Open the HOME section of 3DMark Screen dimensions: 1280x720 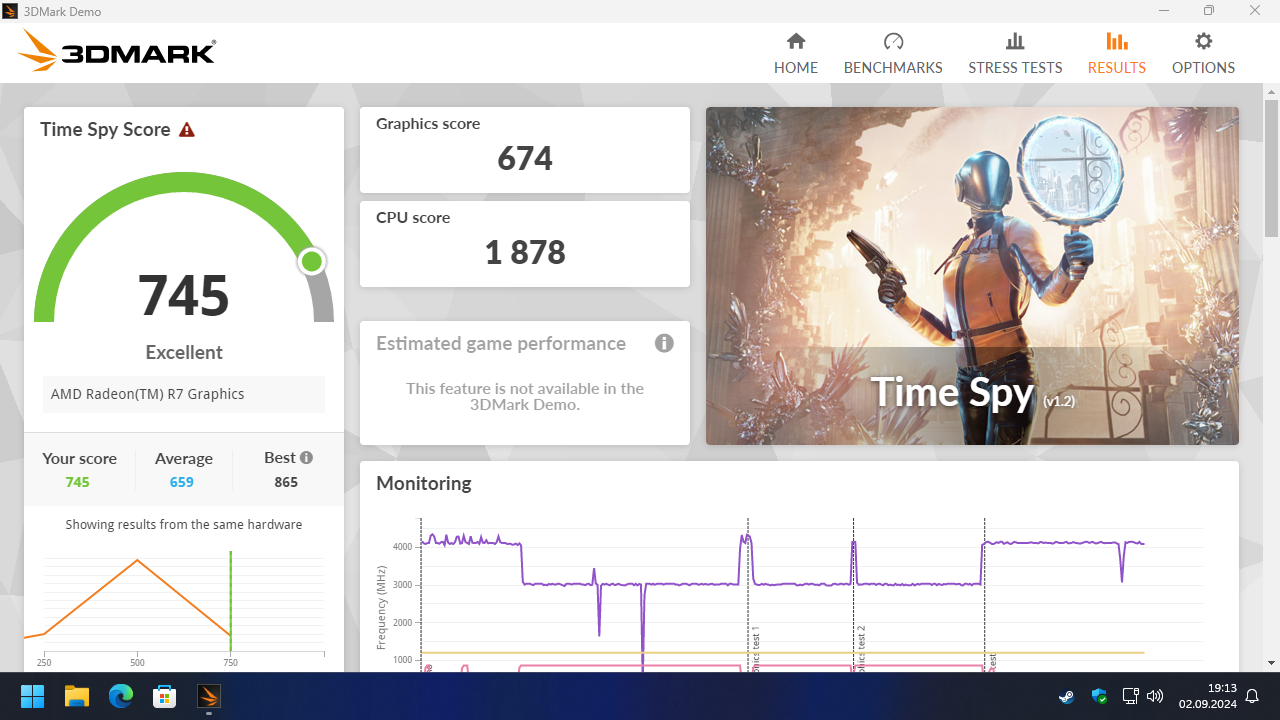795,55
